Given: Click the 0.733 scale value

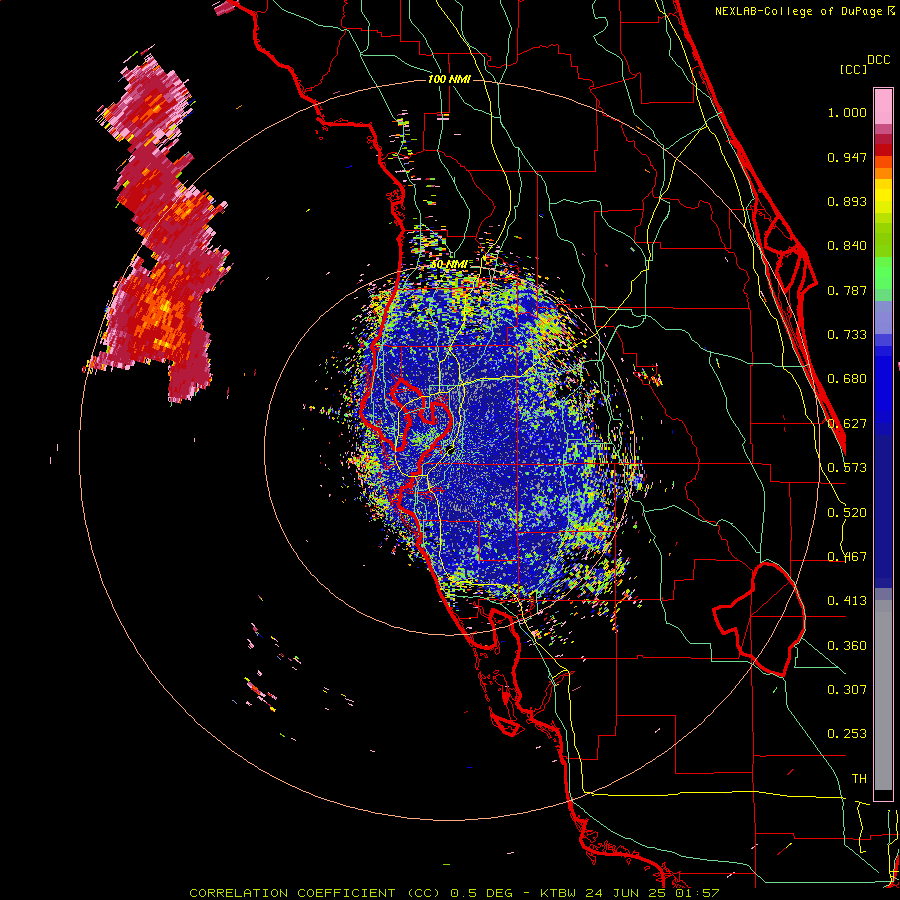Looking at the screenshot, I should (x=847, y=335).
